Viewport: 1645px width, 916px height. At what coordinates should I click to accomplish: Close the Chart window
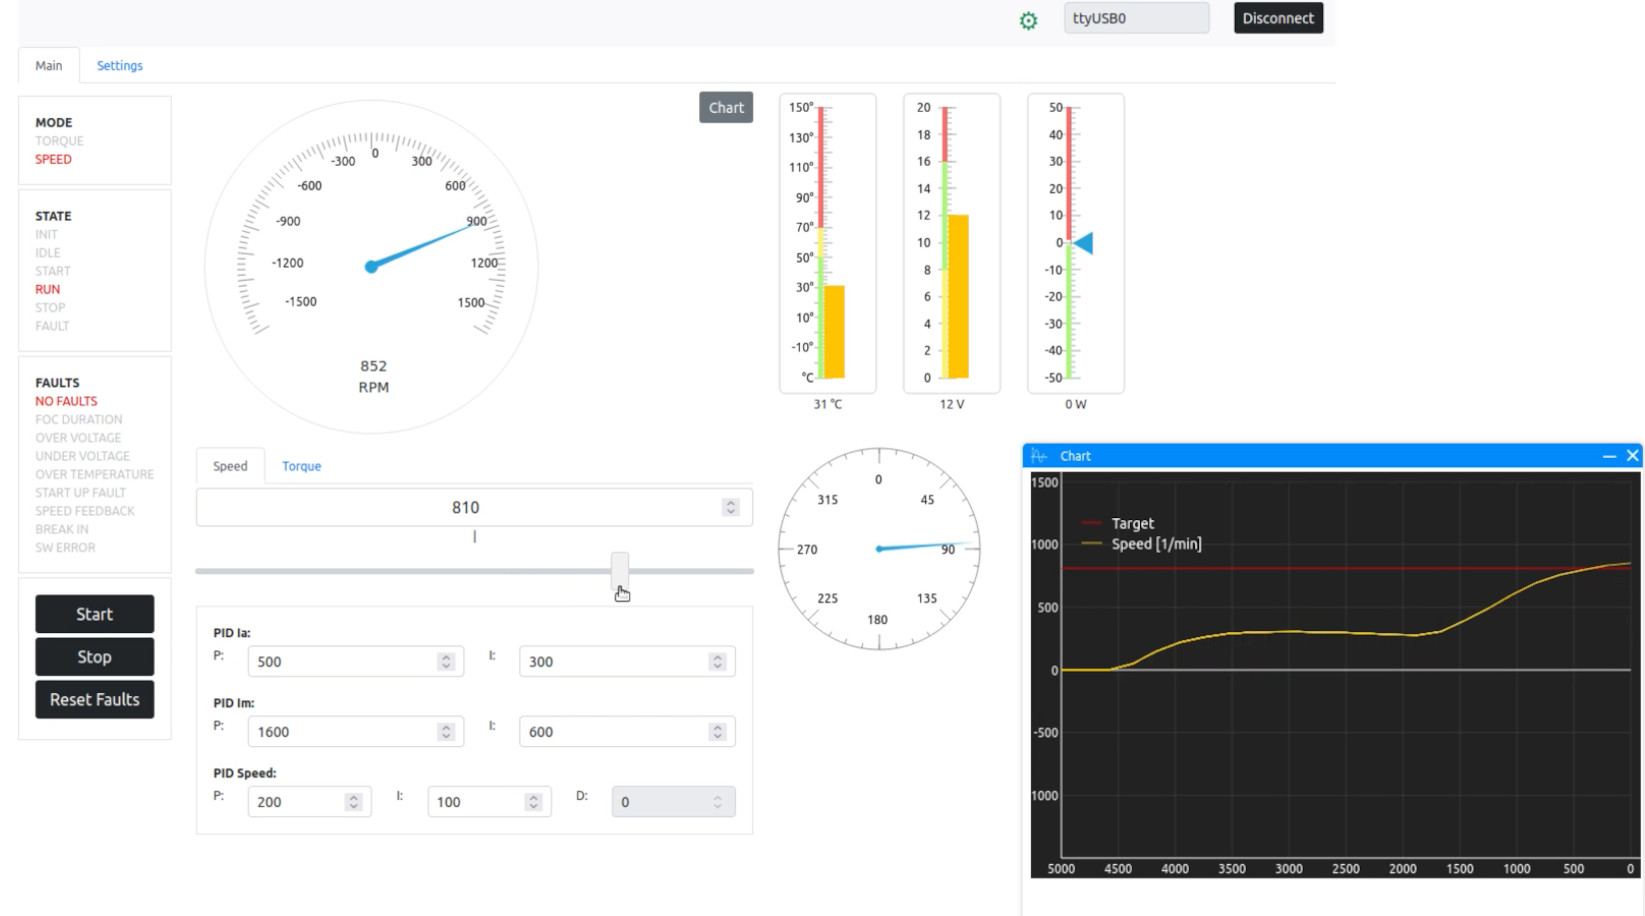click(1632, 456)
